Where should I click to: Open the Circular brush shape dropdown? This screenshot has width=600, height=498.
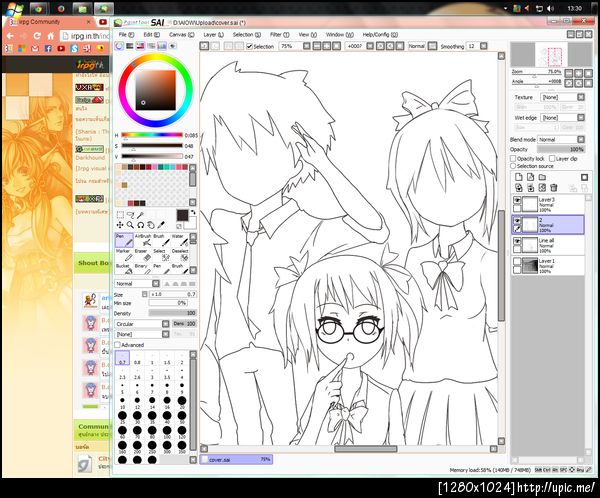pyautogui.click(x=142, y=324)
